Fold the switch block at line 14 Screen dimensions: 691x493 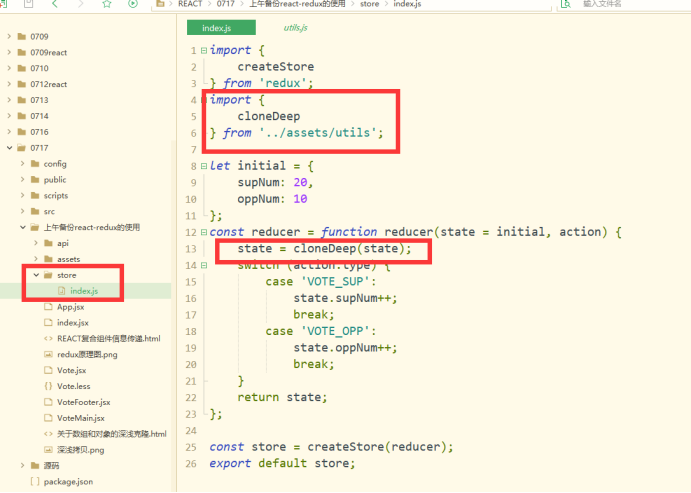click(204, 265)
